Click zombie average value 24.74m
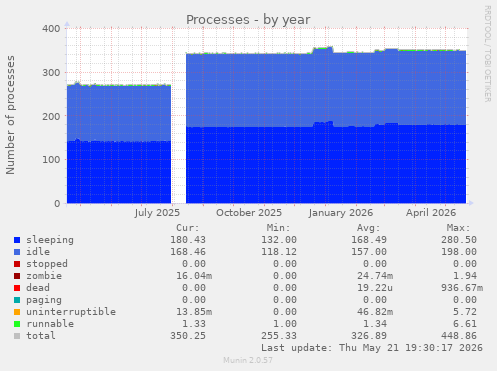This screenshot has width=497, height=371. [375, 276]
